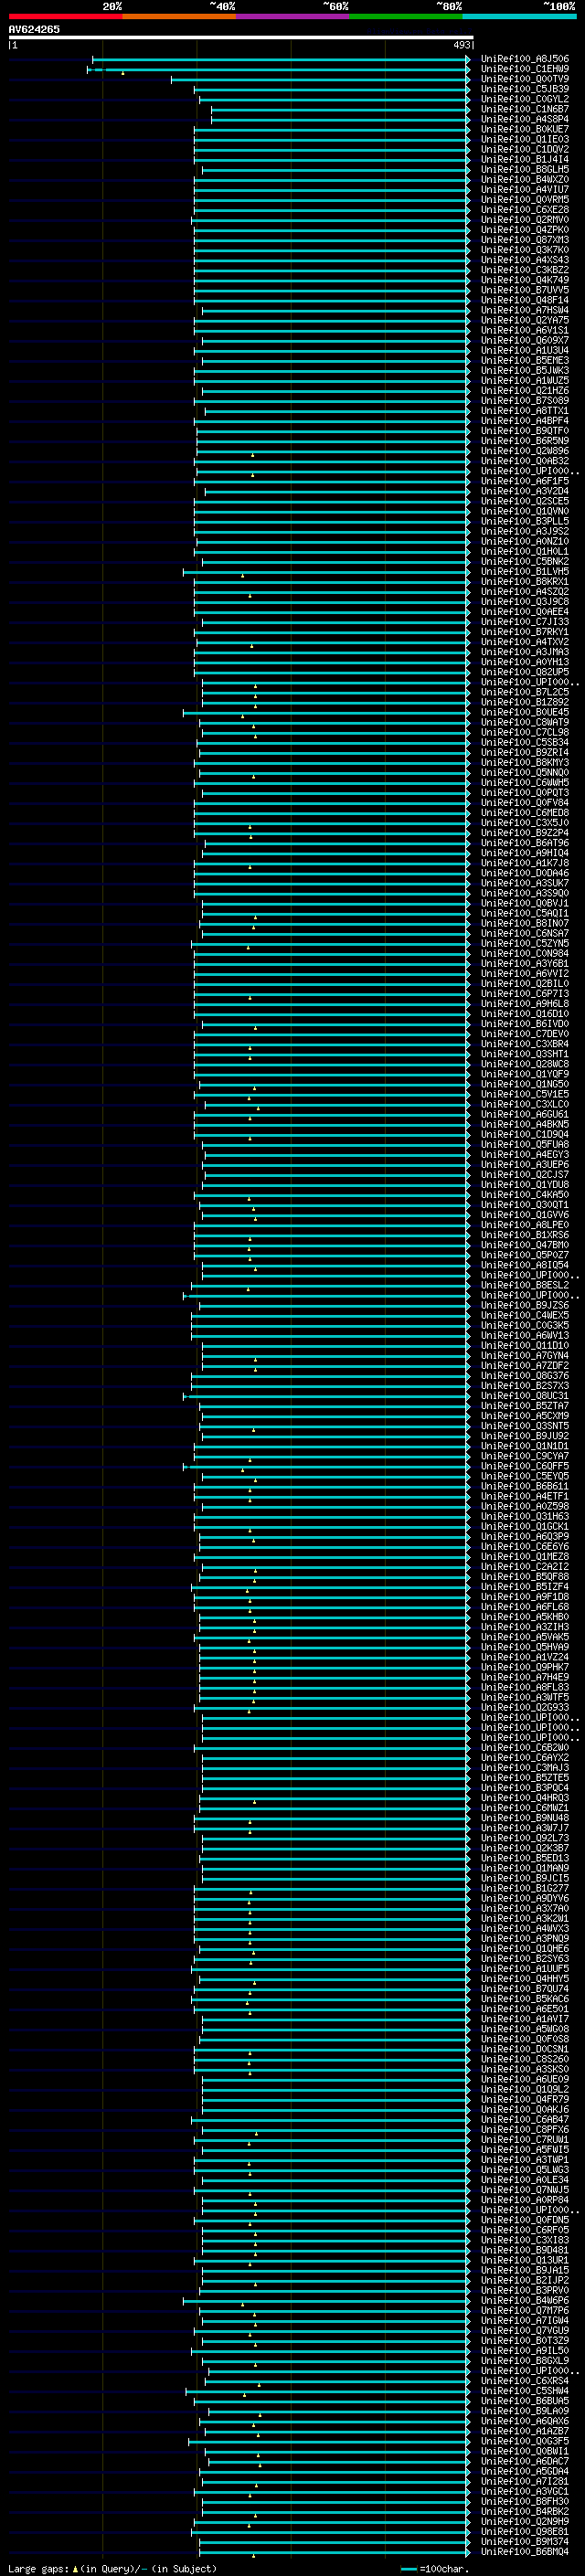This screenshot has width=585, height=2576.
Task: Select label UniRef100_Q3SNT5
Action: (x=524, y=1426)
